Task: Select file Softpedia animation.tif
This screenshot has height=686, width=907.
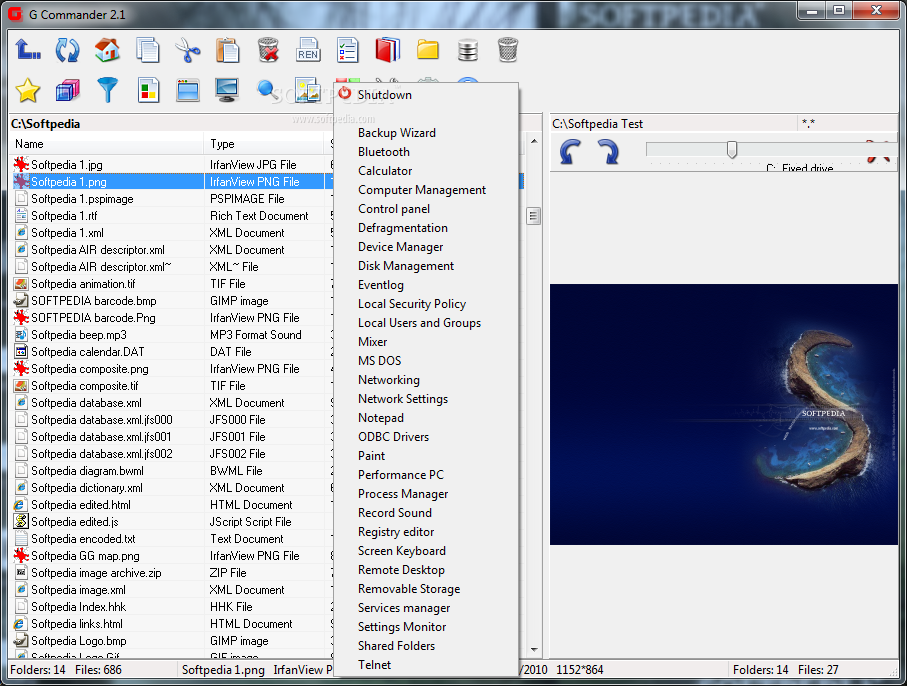Action: (83, 284)
